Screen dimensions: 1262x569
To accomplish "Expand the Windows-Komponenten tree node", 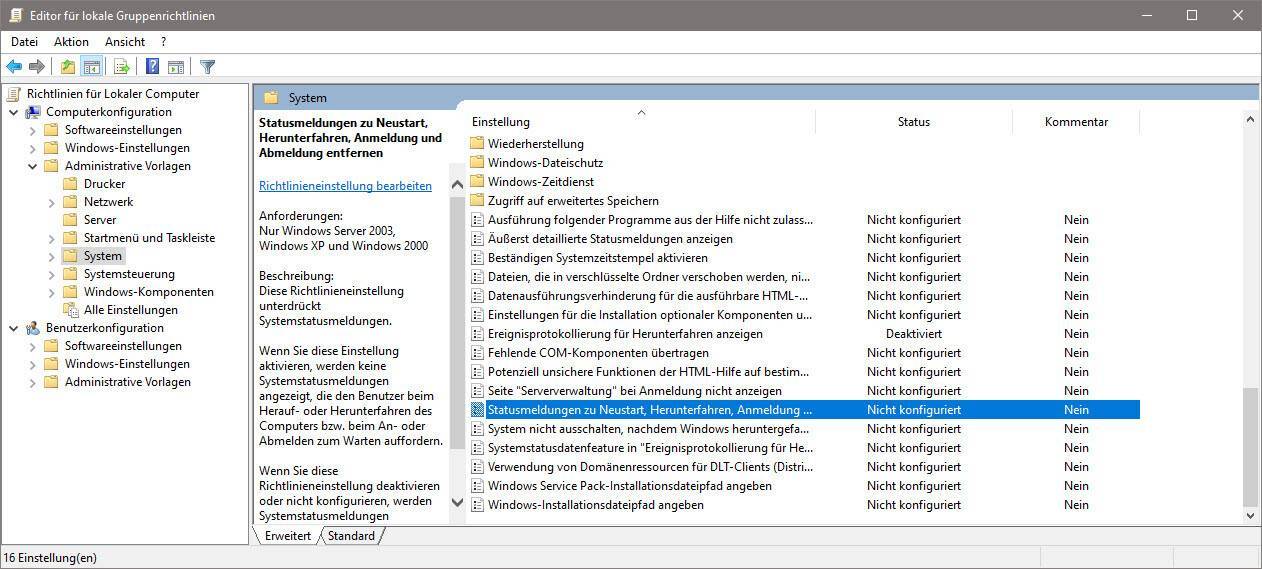I will click(x=51, y=292).
